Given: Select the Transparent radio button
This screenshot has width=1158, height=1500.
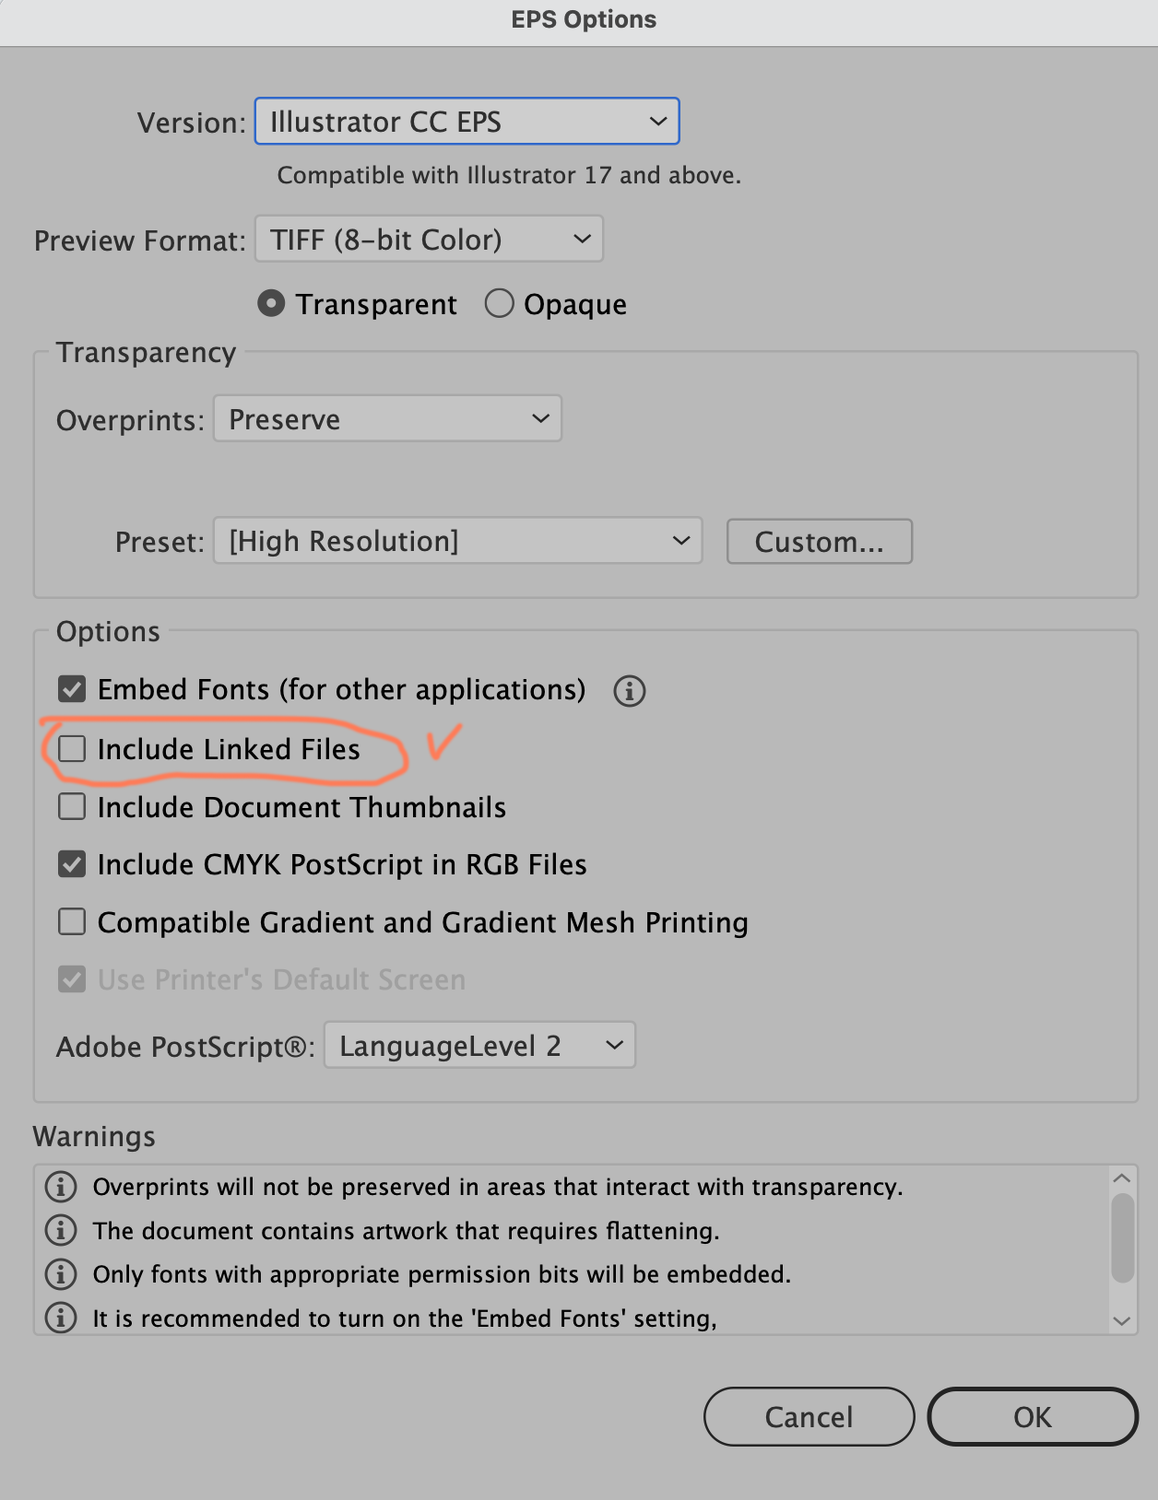Looking at the screenshot, I should pyautogui.click(x=271, y=303).
